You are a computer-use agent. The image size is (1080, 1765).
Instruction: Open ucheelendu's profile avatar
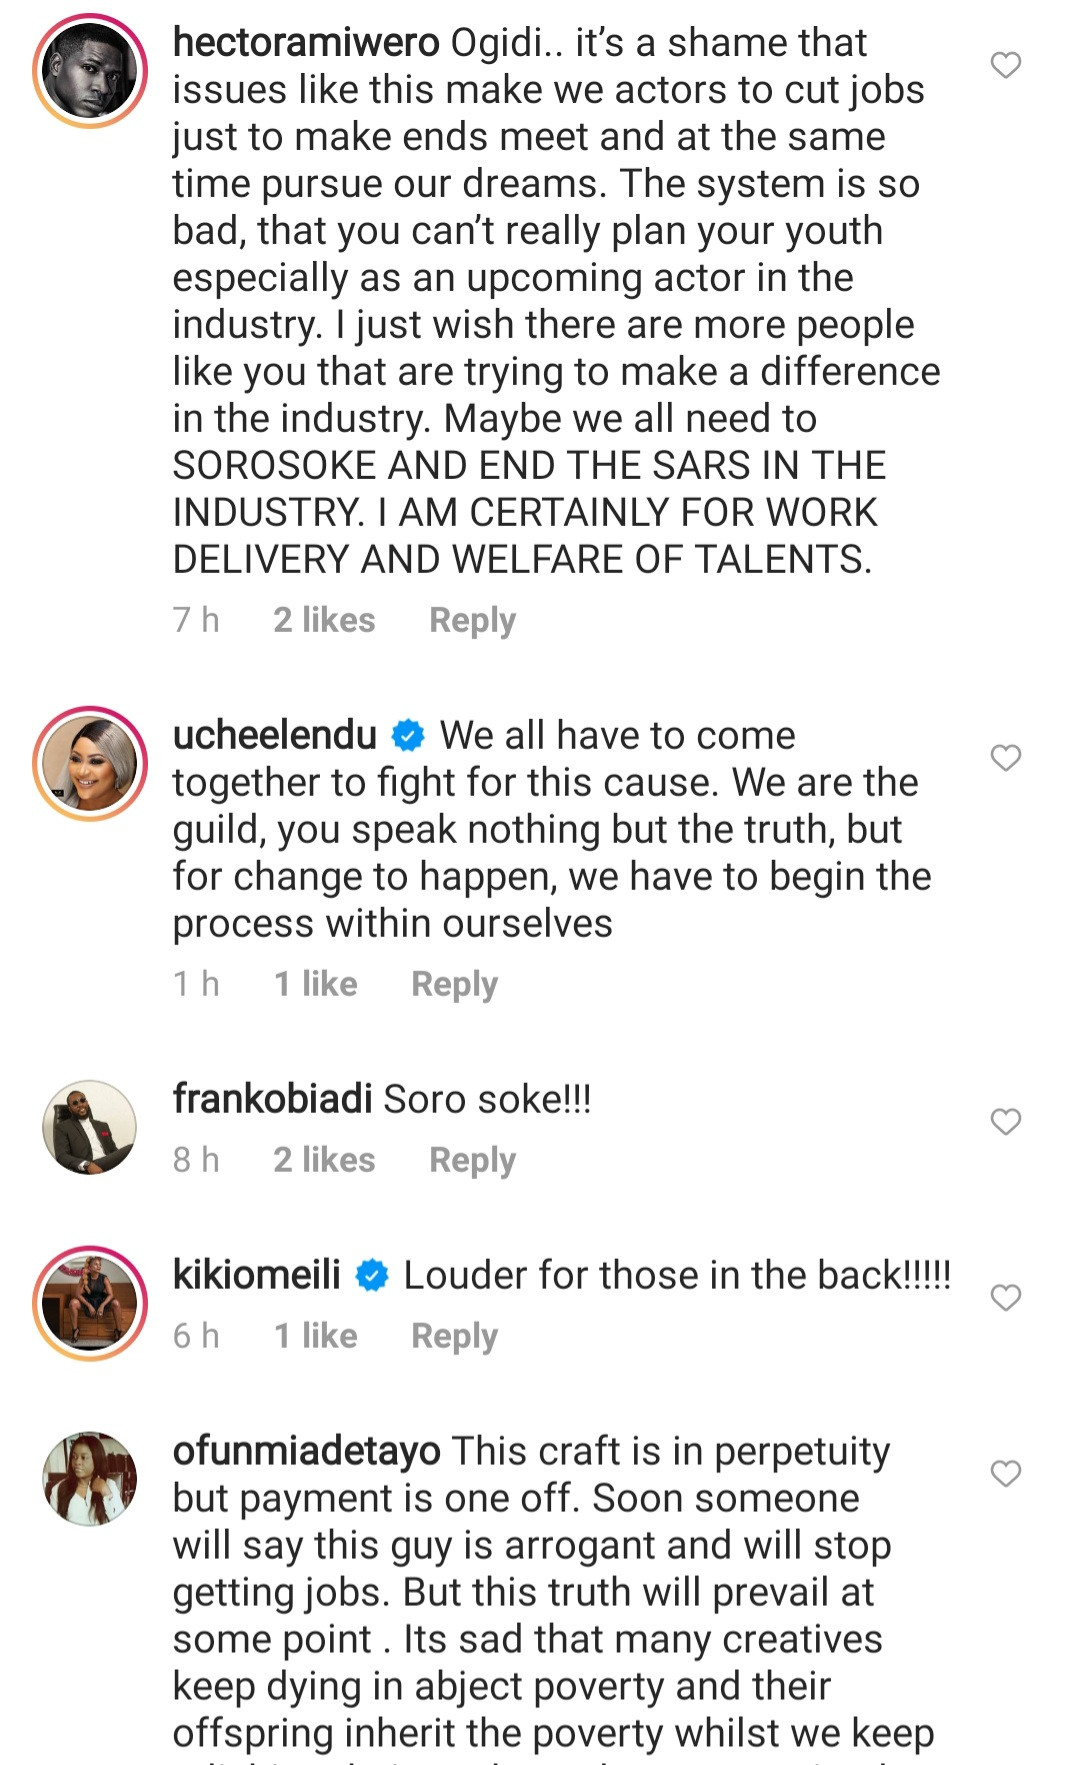90,764
